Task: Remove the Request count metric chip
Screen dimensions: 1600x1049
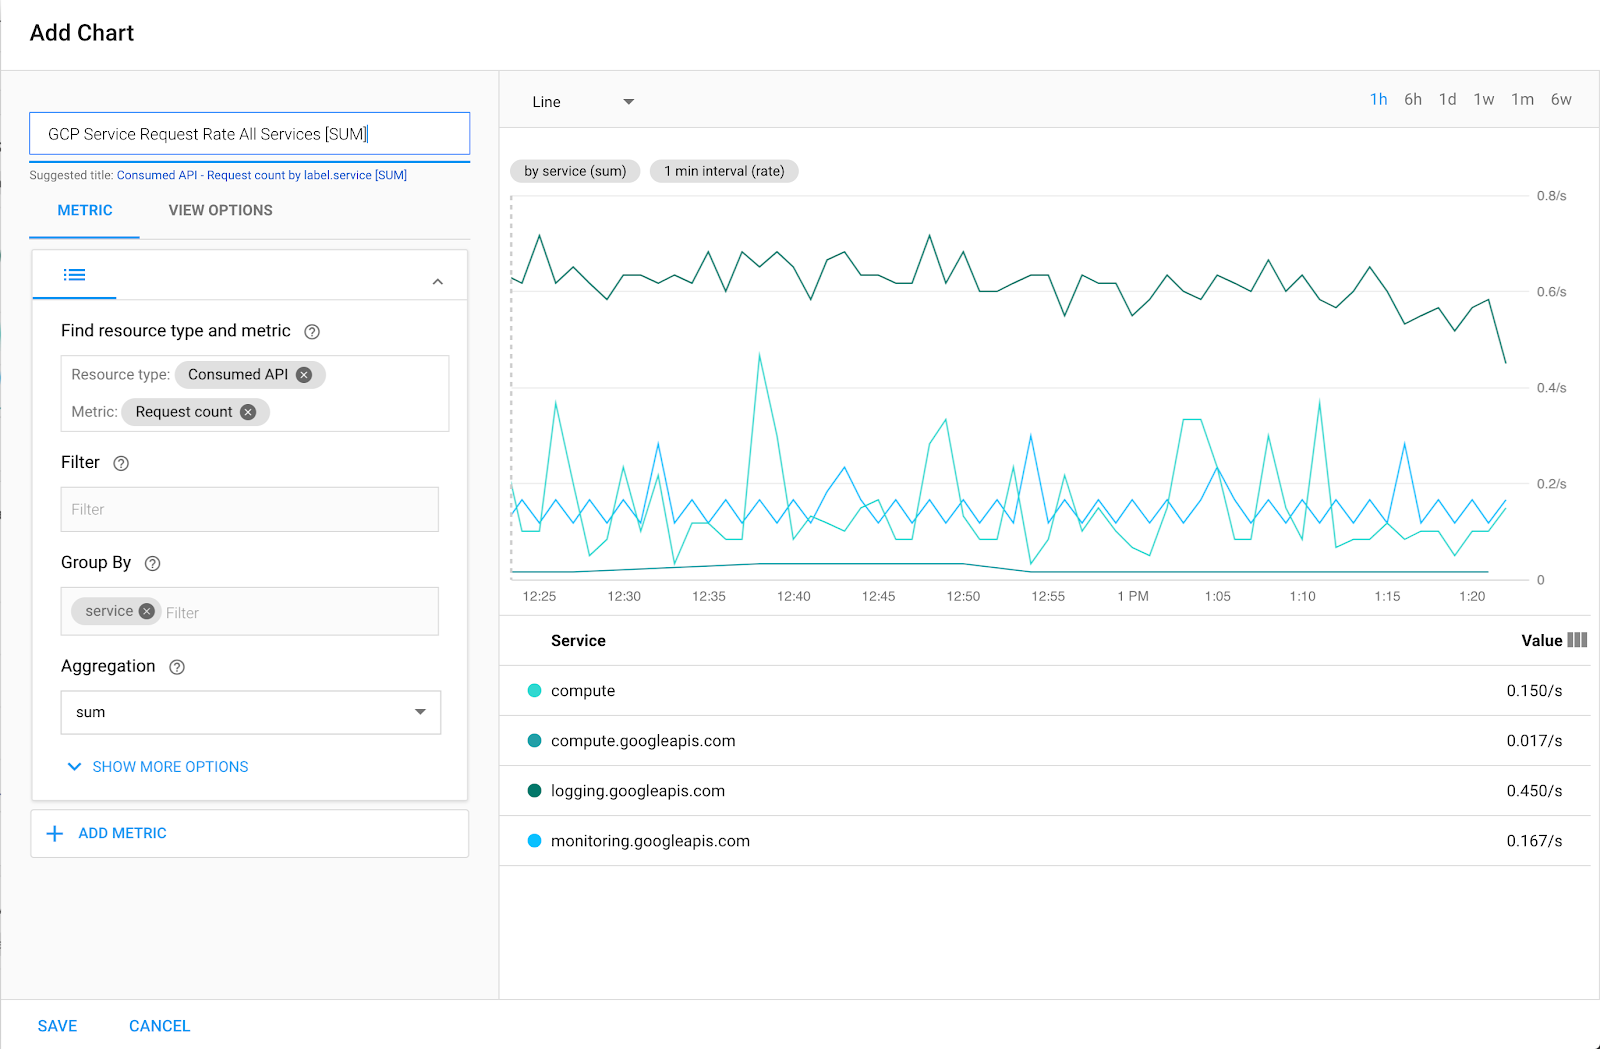Action: pyautogui.click(x=248, y=411)
